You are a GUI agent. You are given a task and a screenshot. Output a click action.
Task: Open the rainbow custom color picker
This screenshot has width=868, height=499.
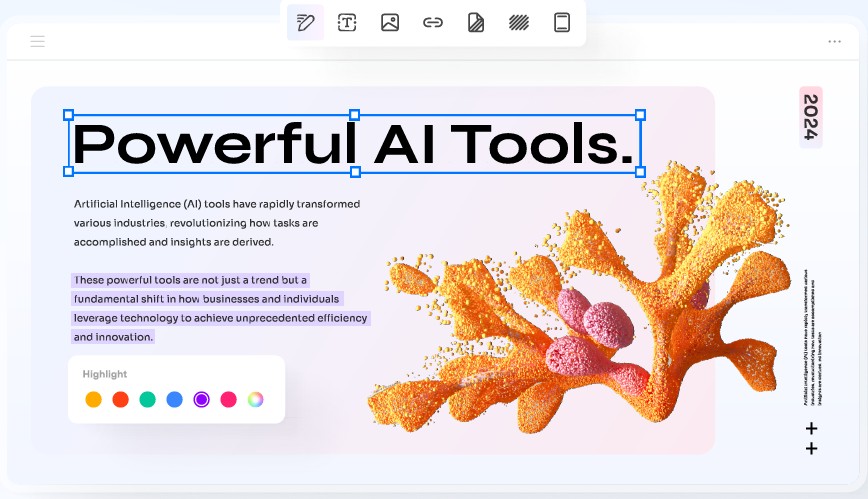point(255,399)
